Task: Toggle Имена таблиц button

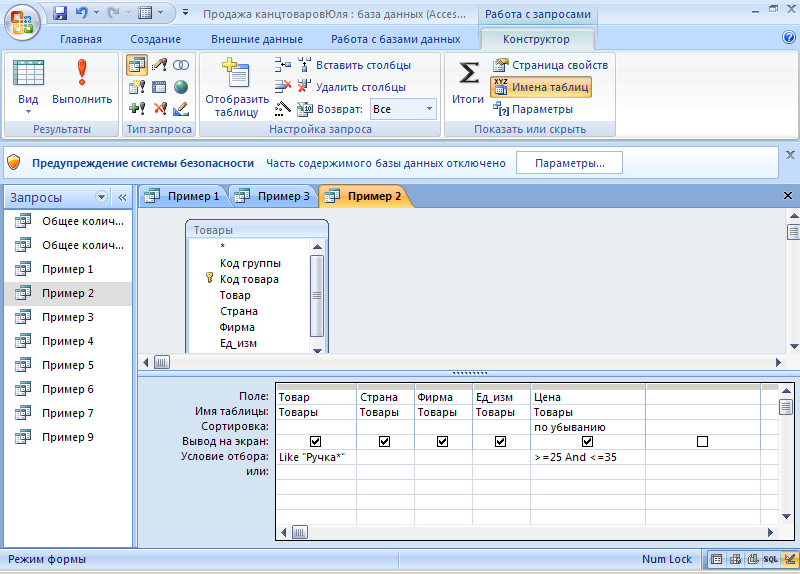Action: [x=541, y=87]
